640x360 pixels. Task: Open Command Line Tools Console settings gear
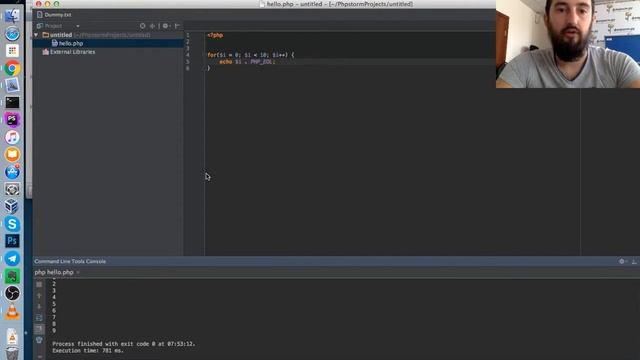coord(622,261)
